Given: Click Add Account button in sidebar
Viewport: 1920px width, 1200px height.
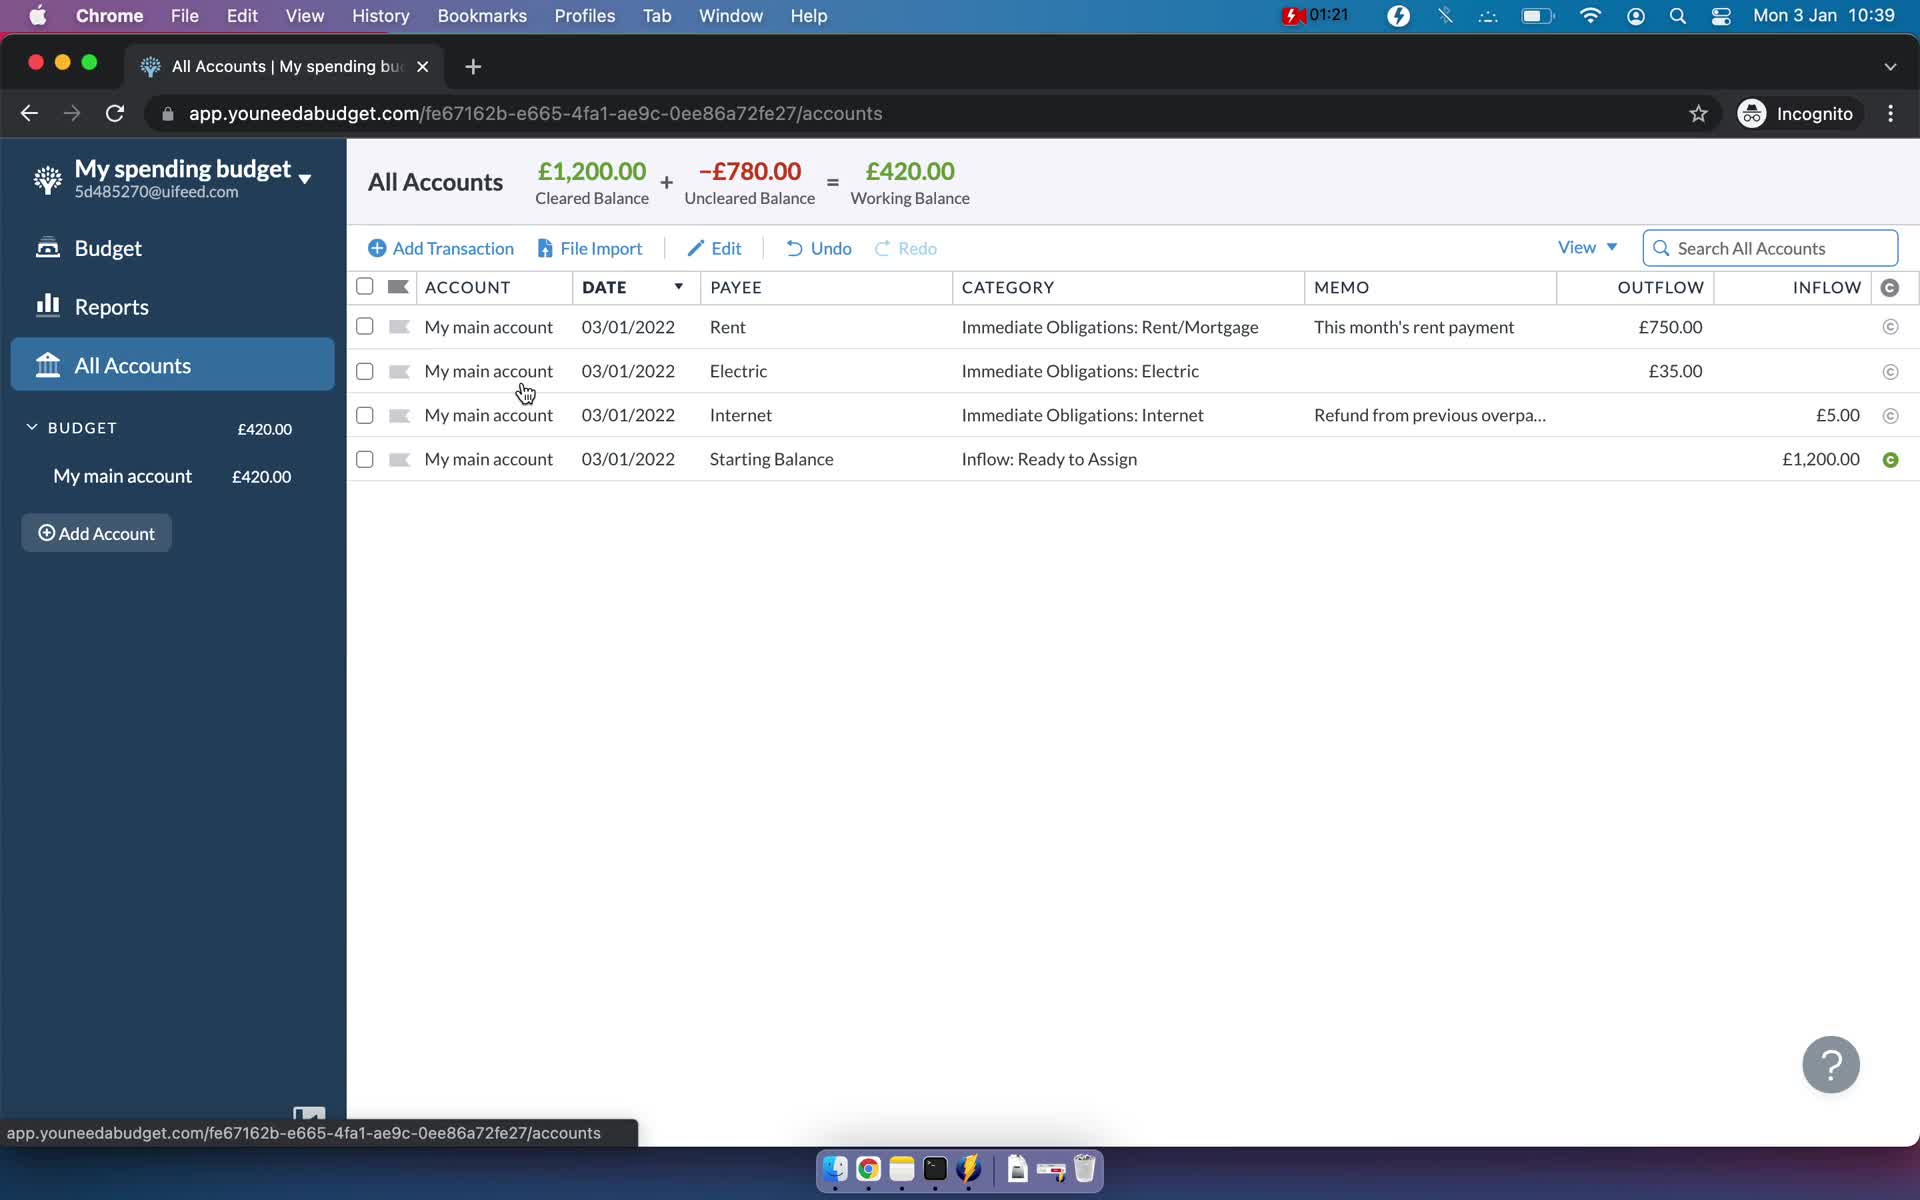Looking at the screenshot, I should pyautogui.click(x=95, y=532).
